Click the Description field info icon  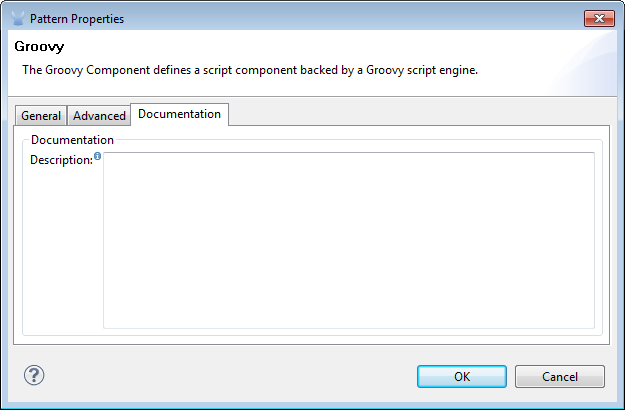pyautogui.click(x=97, y=156)
